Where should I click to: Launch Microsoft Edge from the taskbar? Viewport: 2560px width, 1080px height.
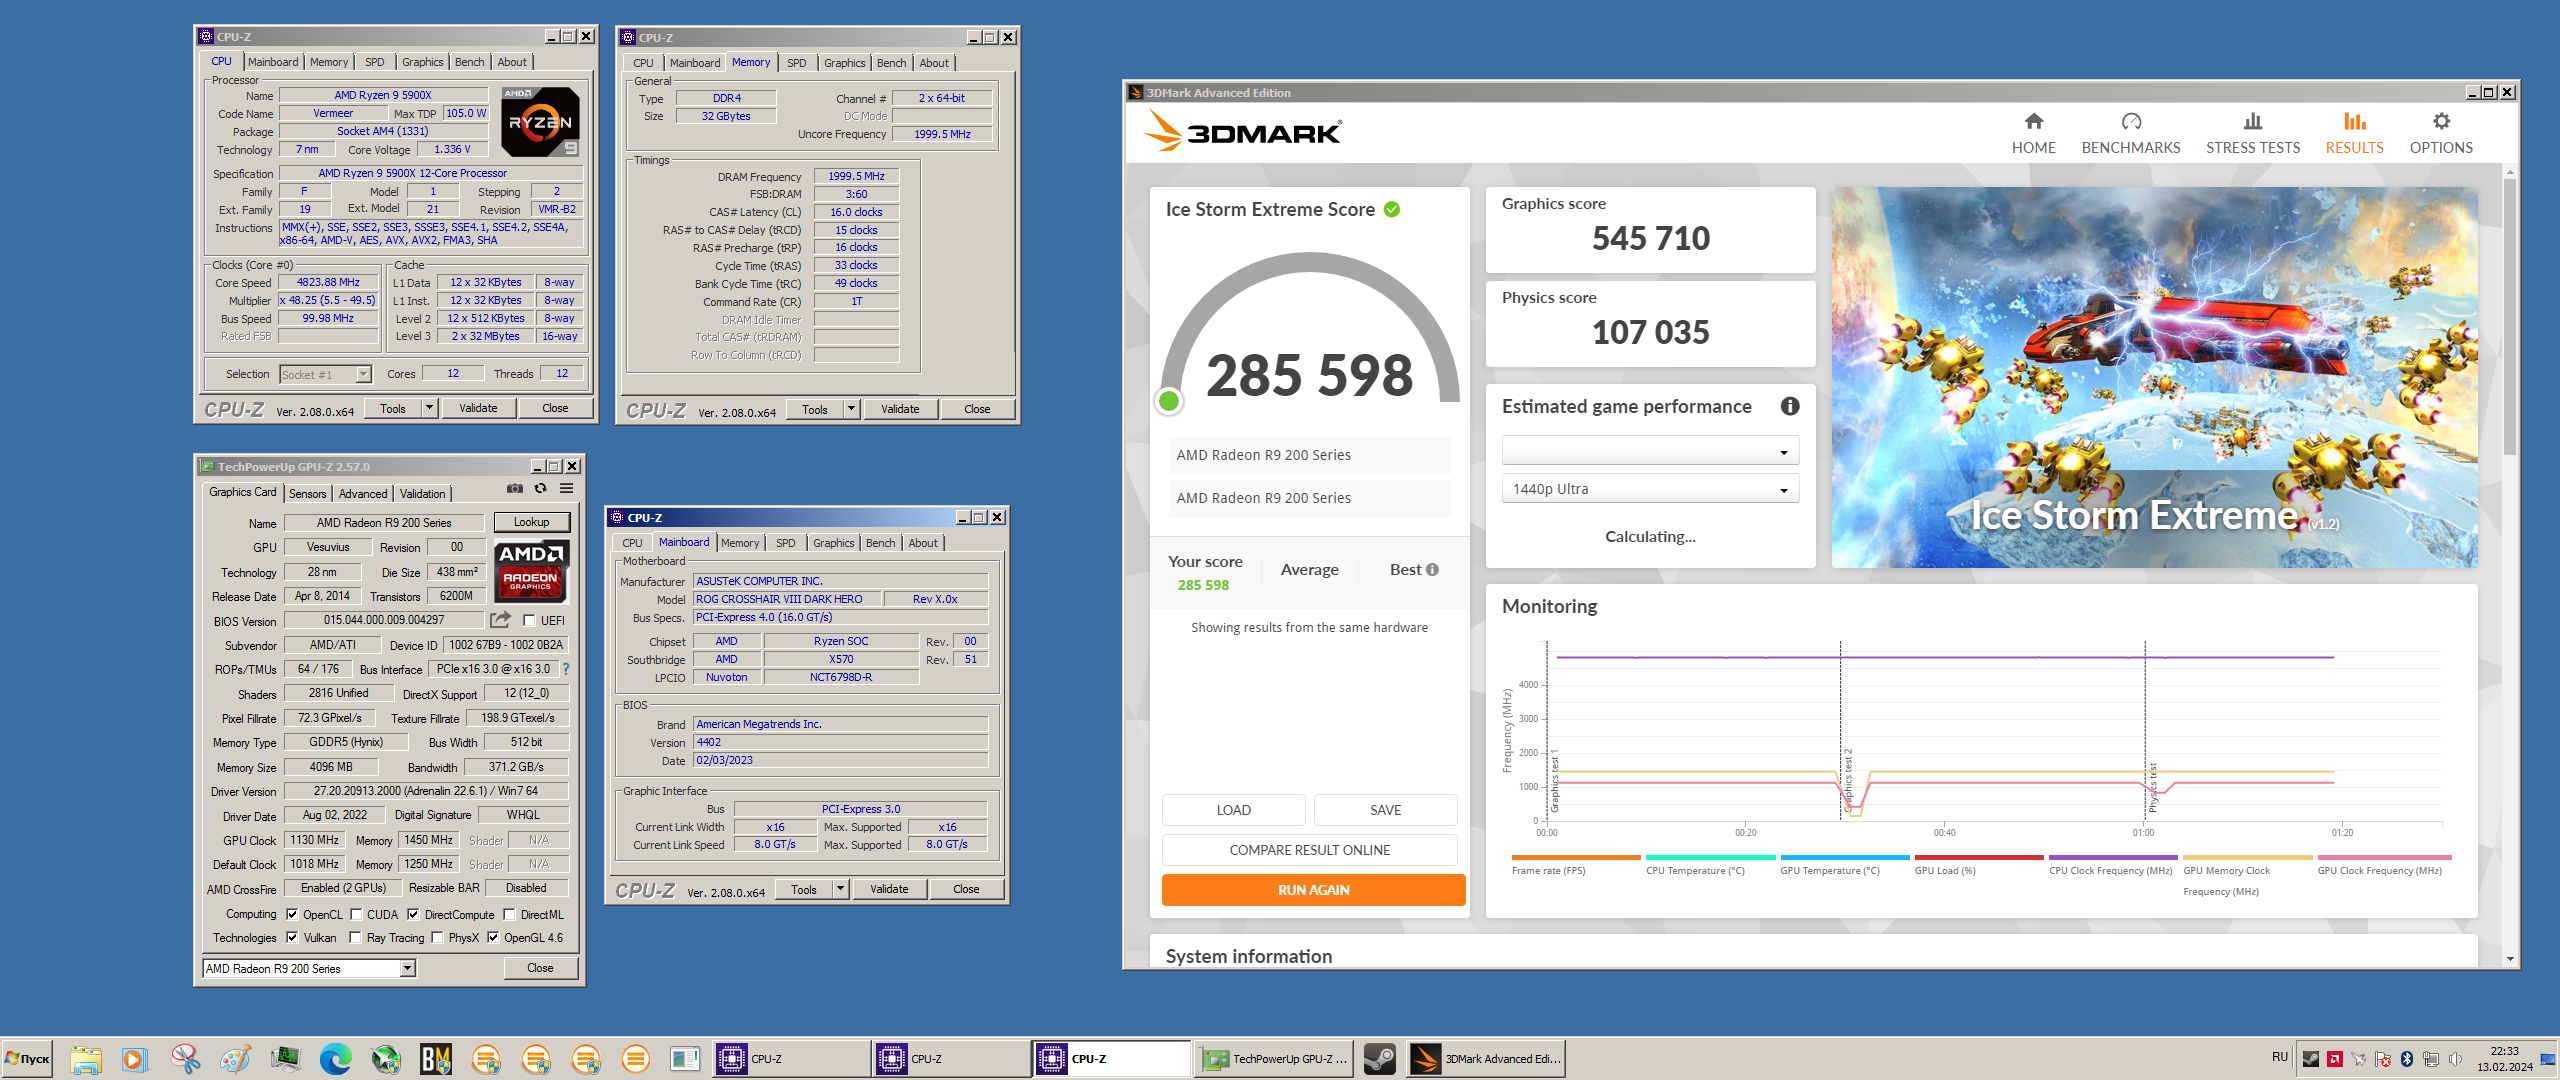pos(335,1059)
